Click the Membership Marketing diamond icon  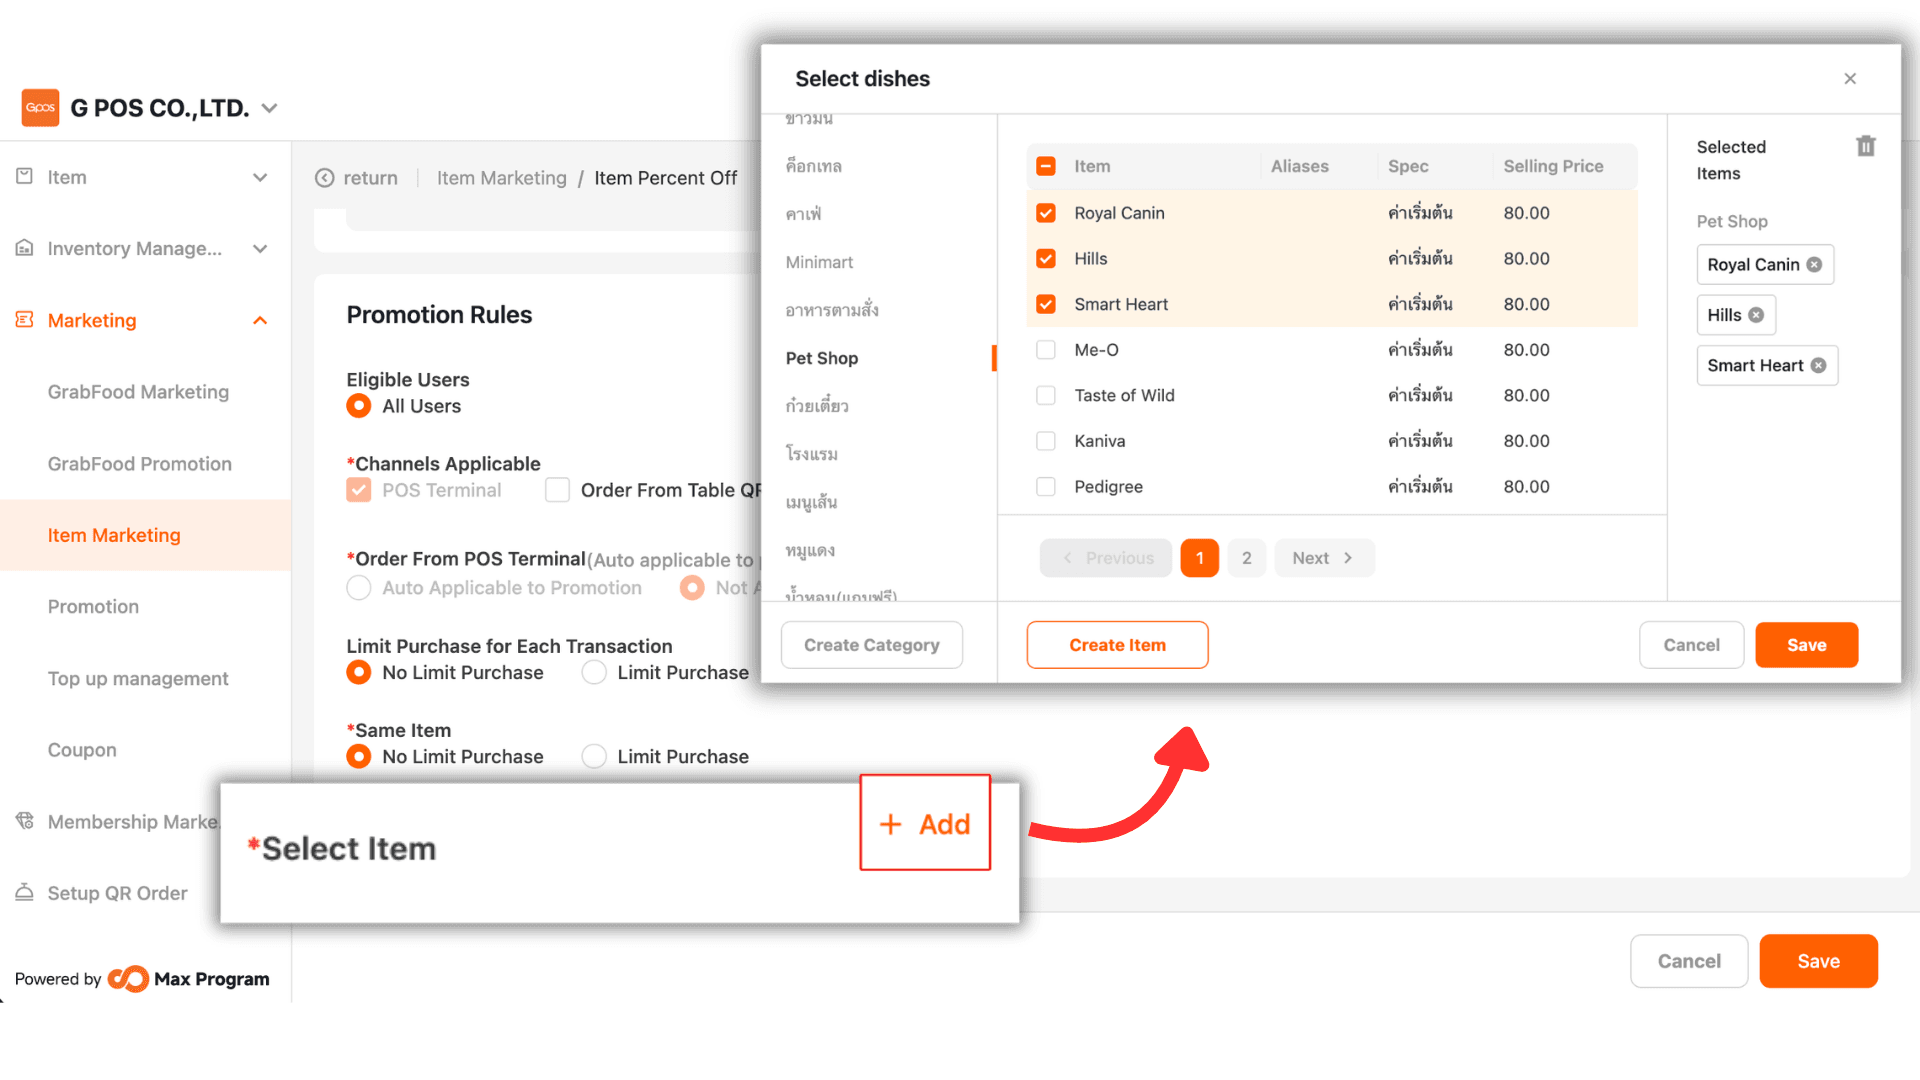pyautogui.click(x=25, y=821)
